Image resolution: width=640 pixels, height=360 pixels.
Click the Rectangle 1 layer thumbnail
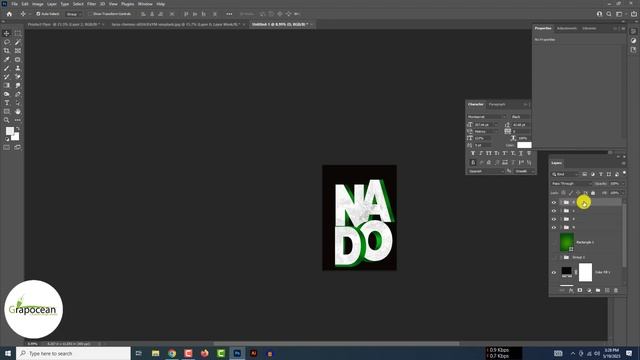click(567, 242)
